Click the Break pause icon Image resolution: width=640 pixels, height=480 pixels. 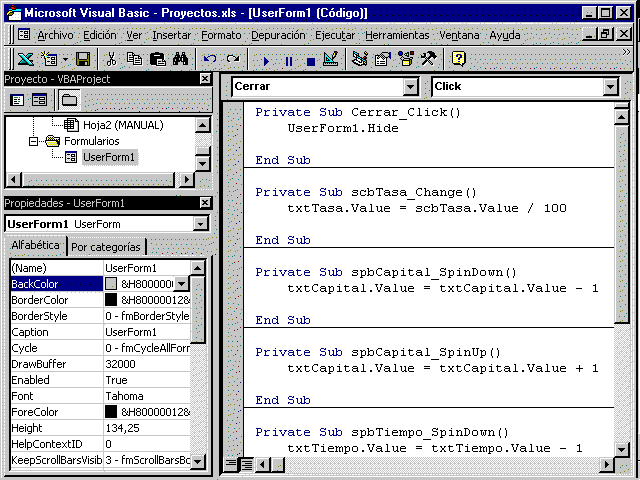[289, 61]
